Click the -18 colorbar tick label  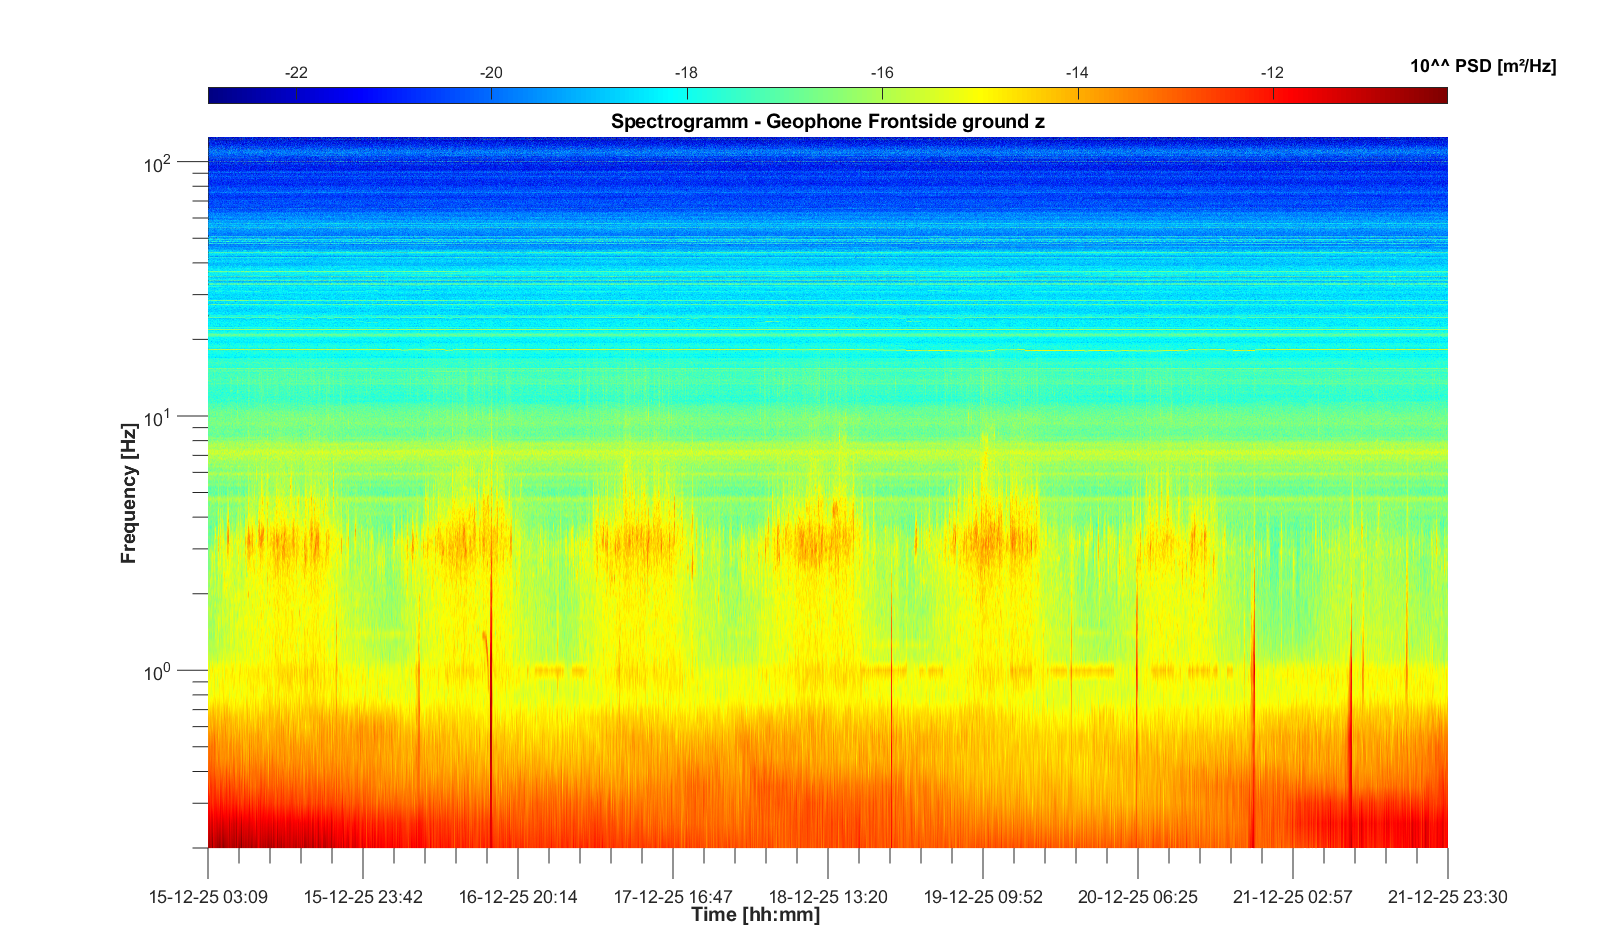(x=686, y=73)
